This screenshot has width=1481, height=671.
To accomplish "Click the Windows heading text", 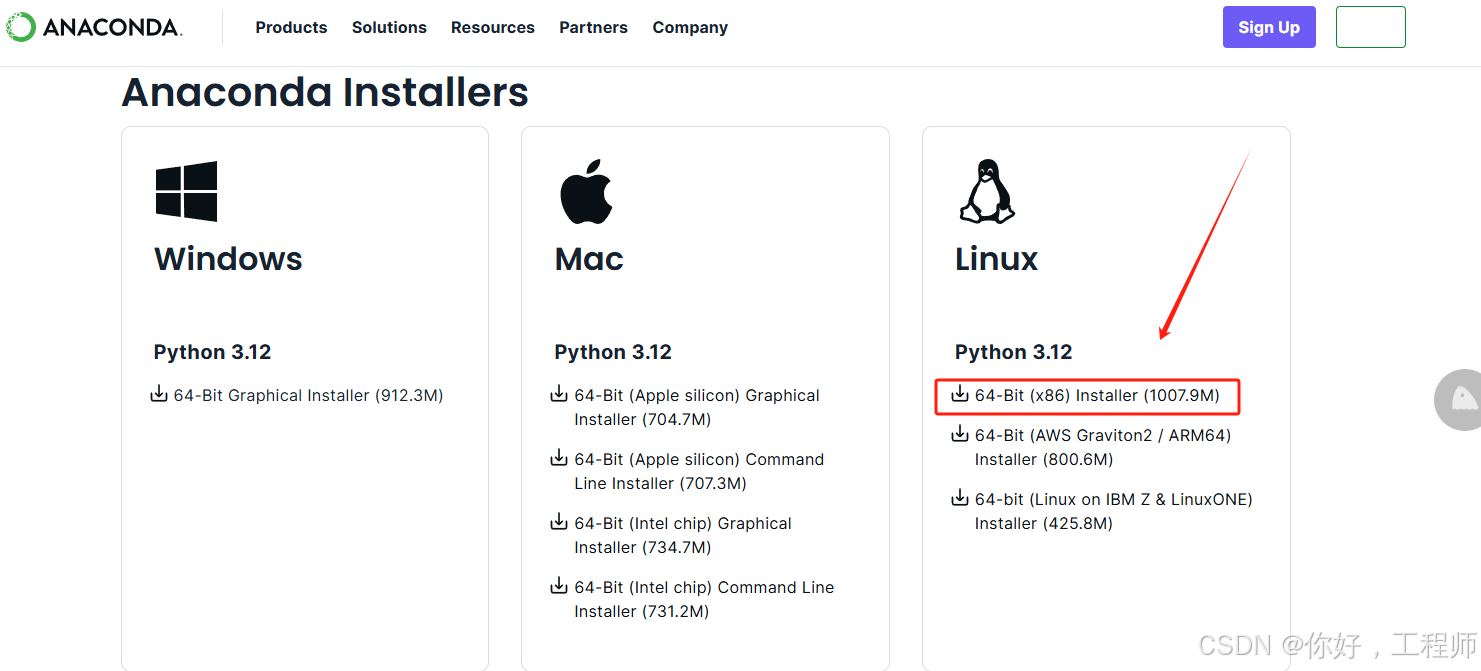I will [228, 259].
